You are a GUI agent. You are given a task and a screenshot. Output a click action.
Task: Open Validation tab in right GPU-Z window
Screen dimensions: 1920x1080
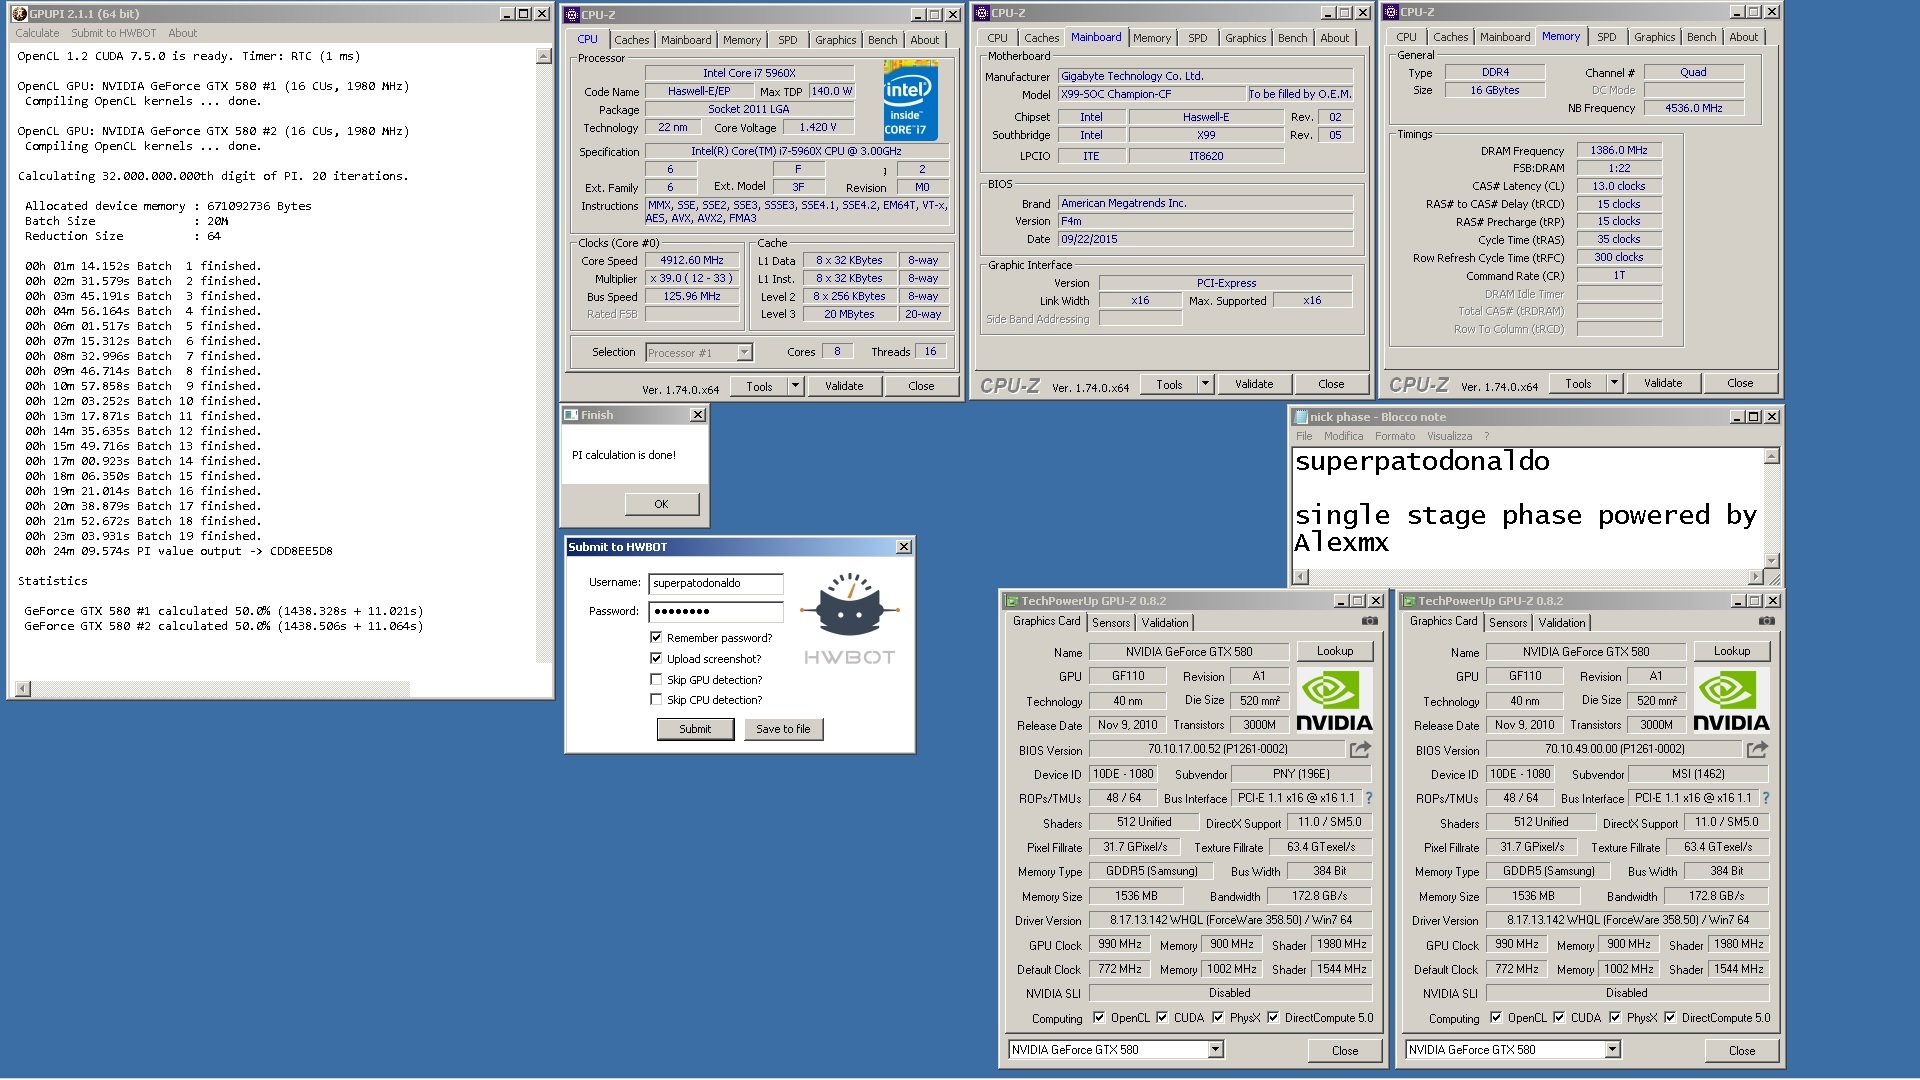coord(1562,622)
